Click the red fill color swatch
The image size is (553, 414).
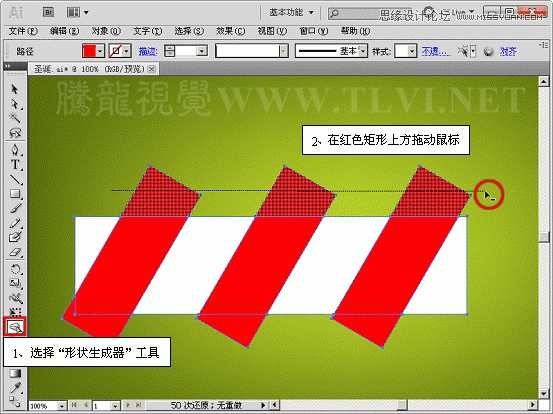point(89,51)
